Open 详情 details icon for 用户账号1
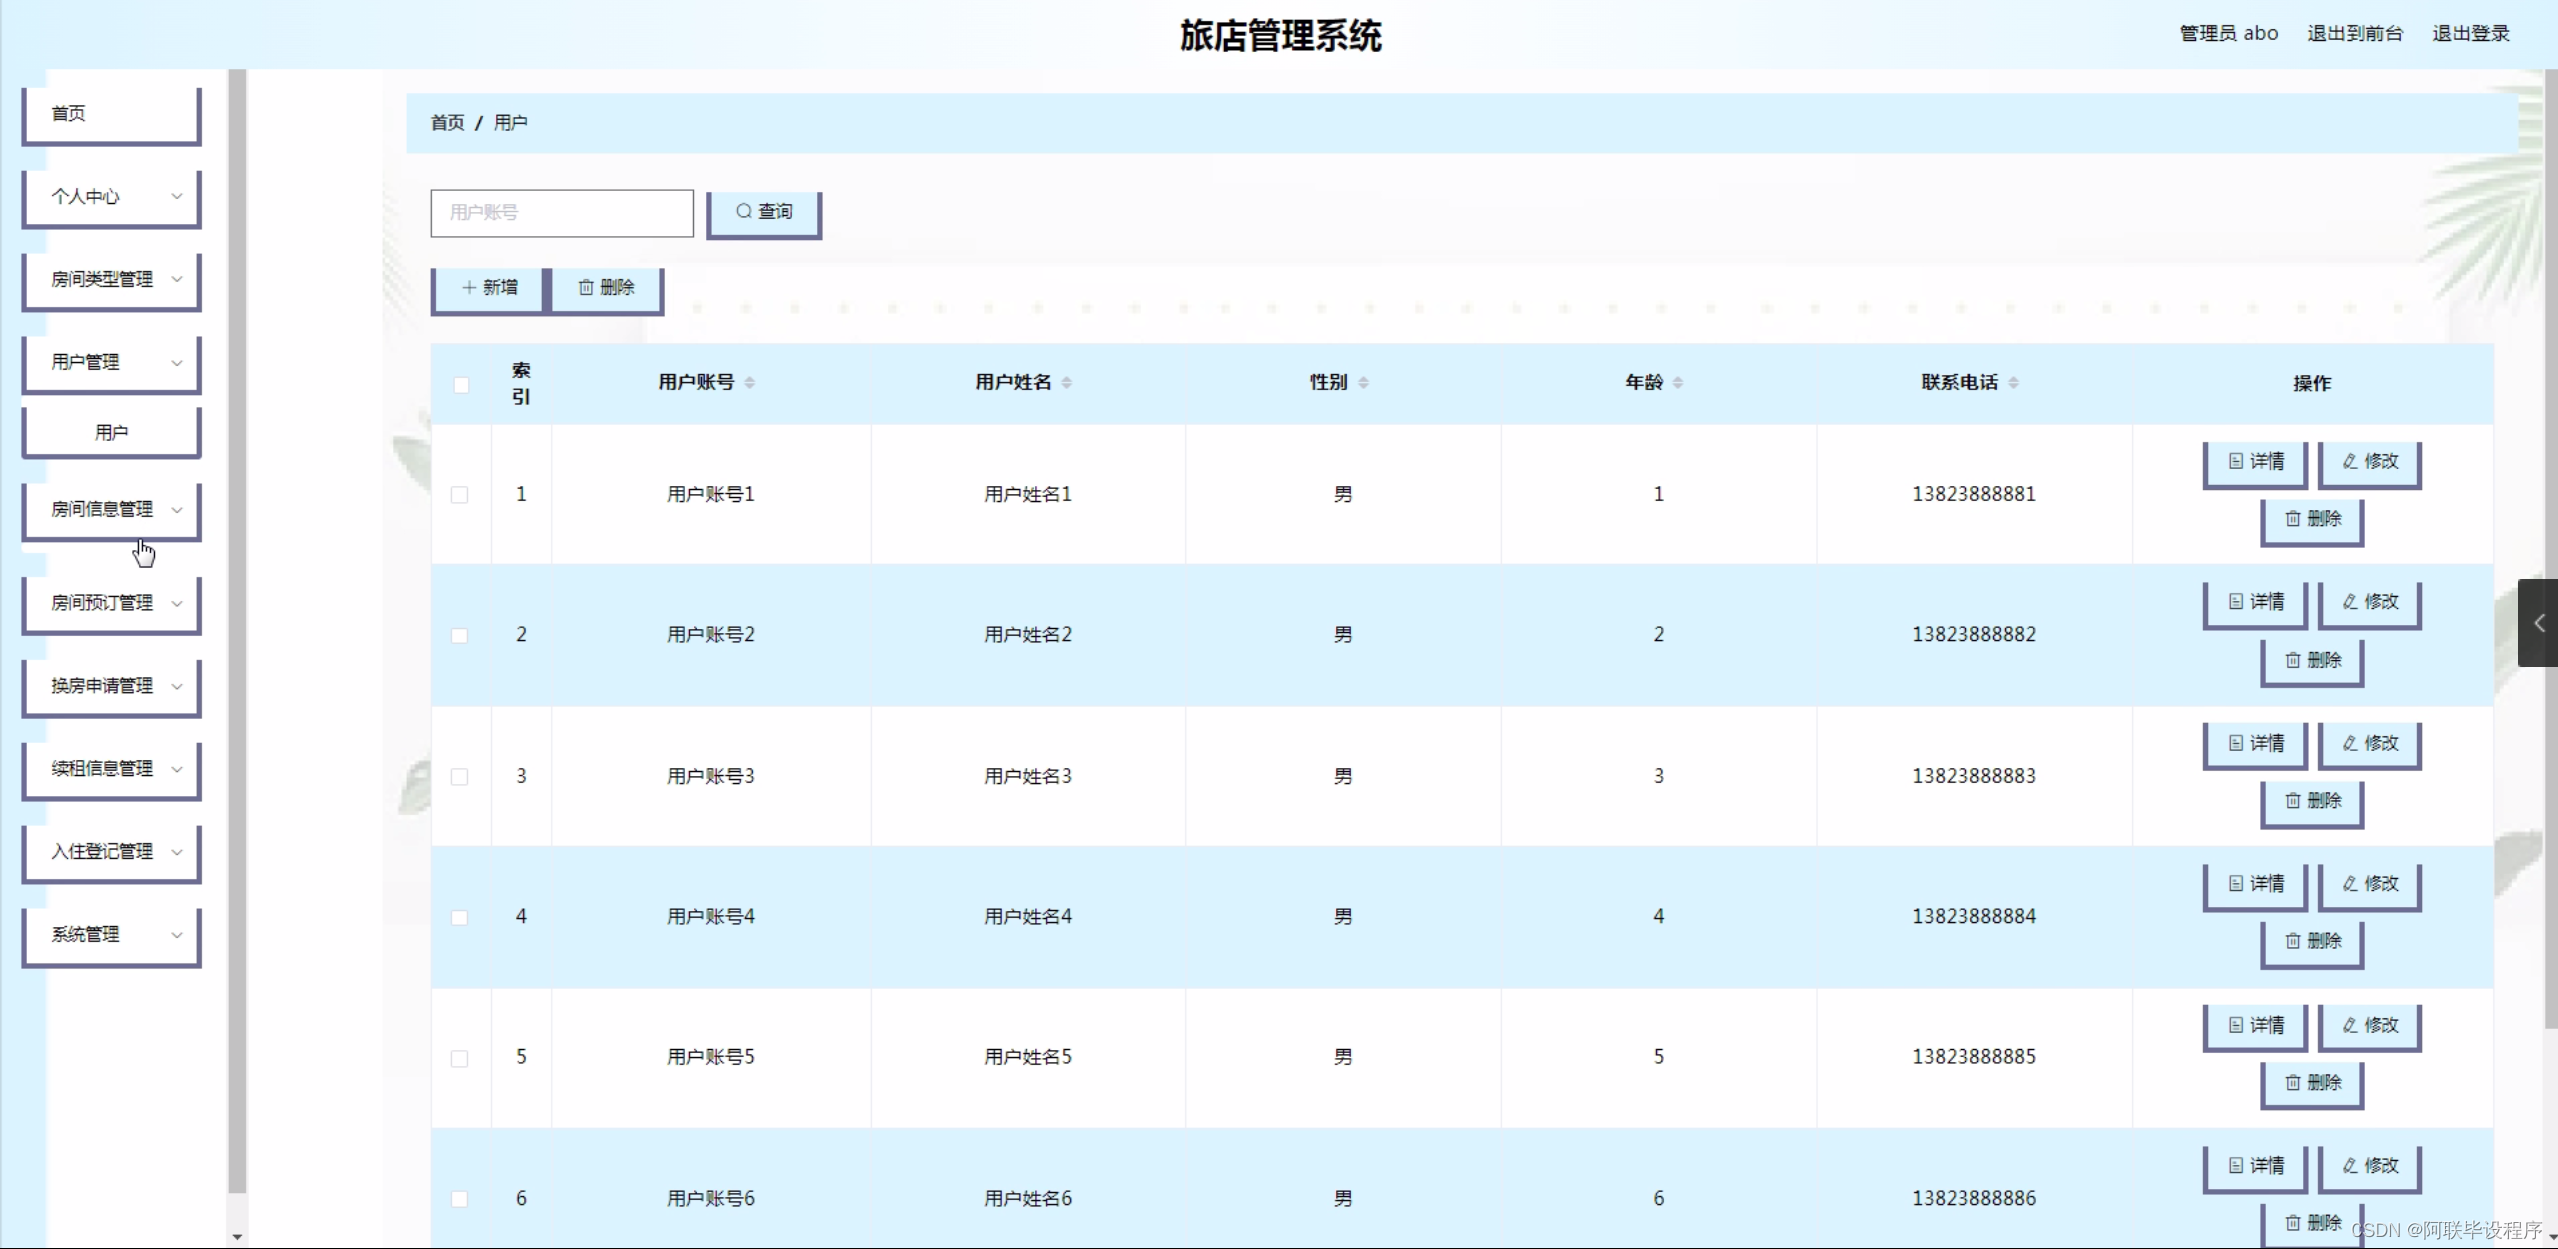The width and height of the screenshot is (2558, 1249). [x=2237, y=461]
